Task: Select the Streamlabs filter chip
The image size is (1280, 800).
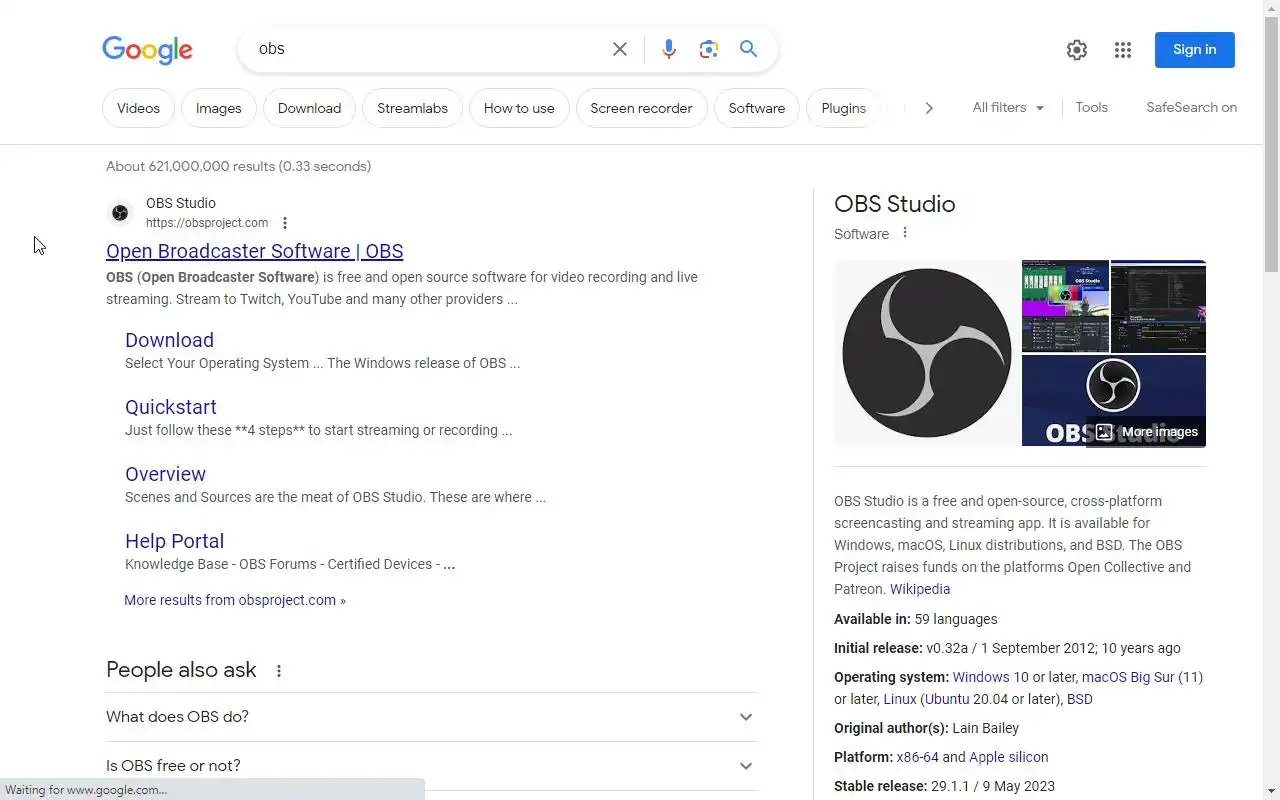Action: point(412,108)
